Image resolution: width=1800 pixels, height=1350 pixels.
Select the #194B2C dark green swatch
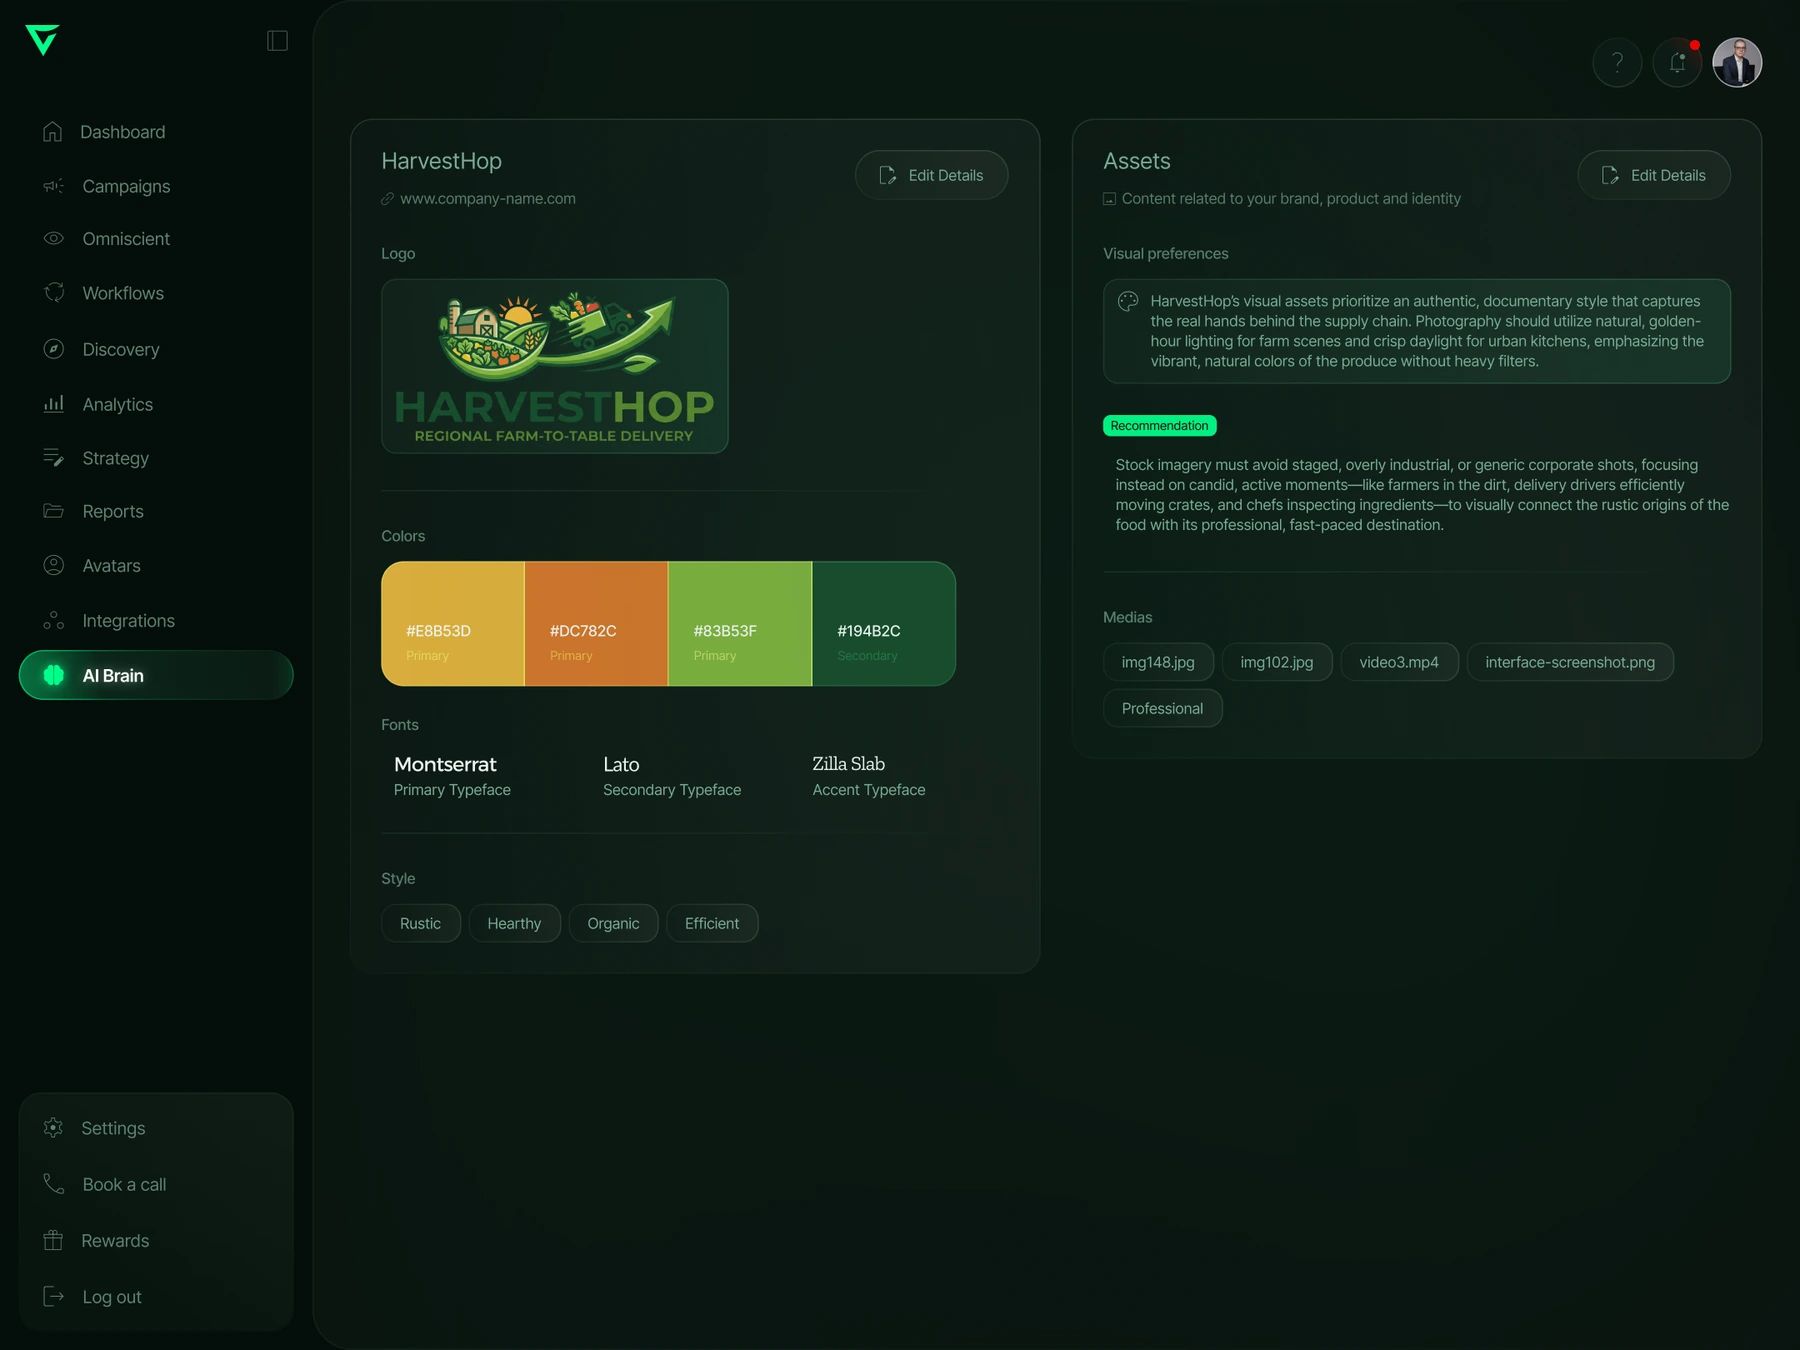tap(884, 624)
